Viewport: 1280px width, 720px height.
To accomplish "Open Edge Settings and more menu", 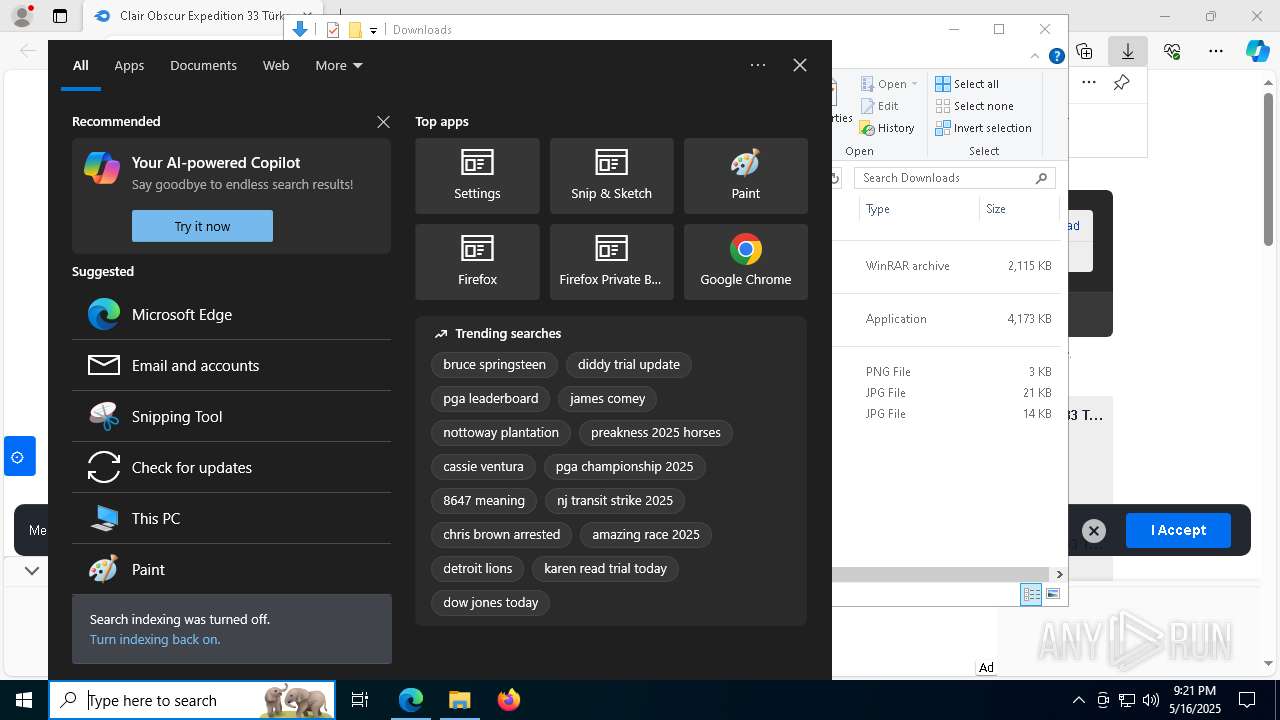I will (1216, 51).
